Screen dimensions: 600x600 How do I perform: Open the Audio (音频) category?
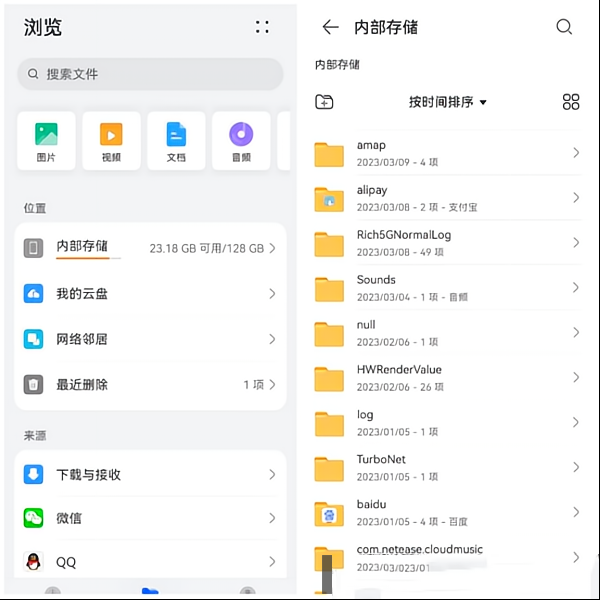point(241,141)
